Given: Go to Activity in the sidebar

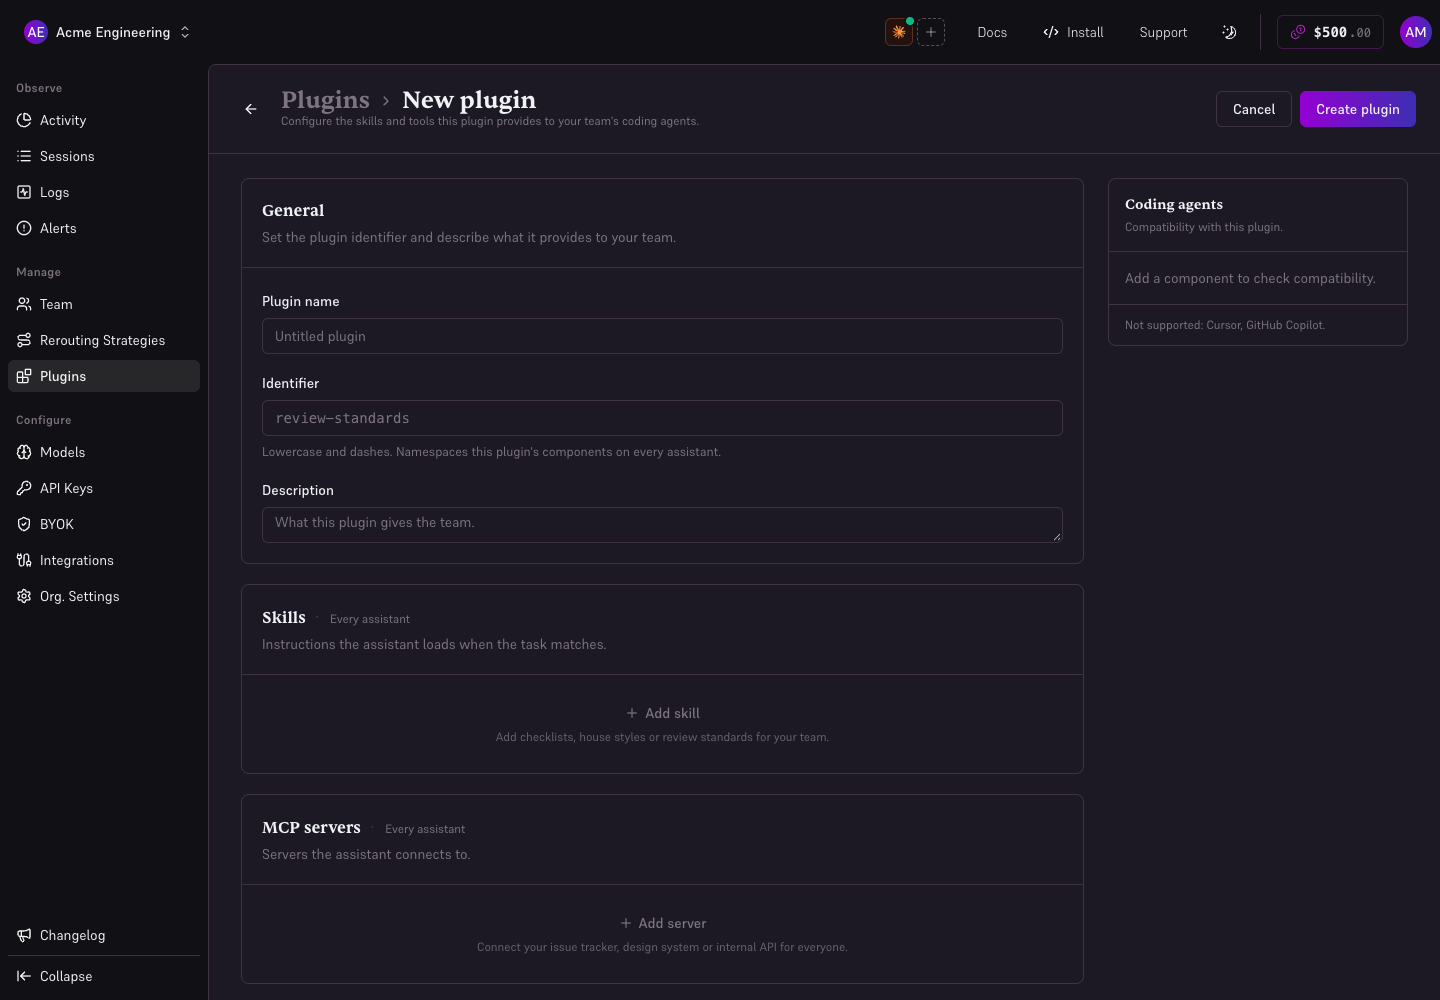Looking at the screenshot, I should 104,120.
